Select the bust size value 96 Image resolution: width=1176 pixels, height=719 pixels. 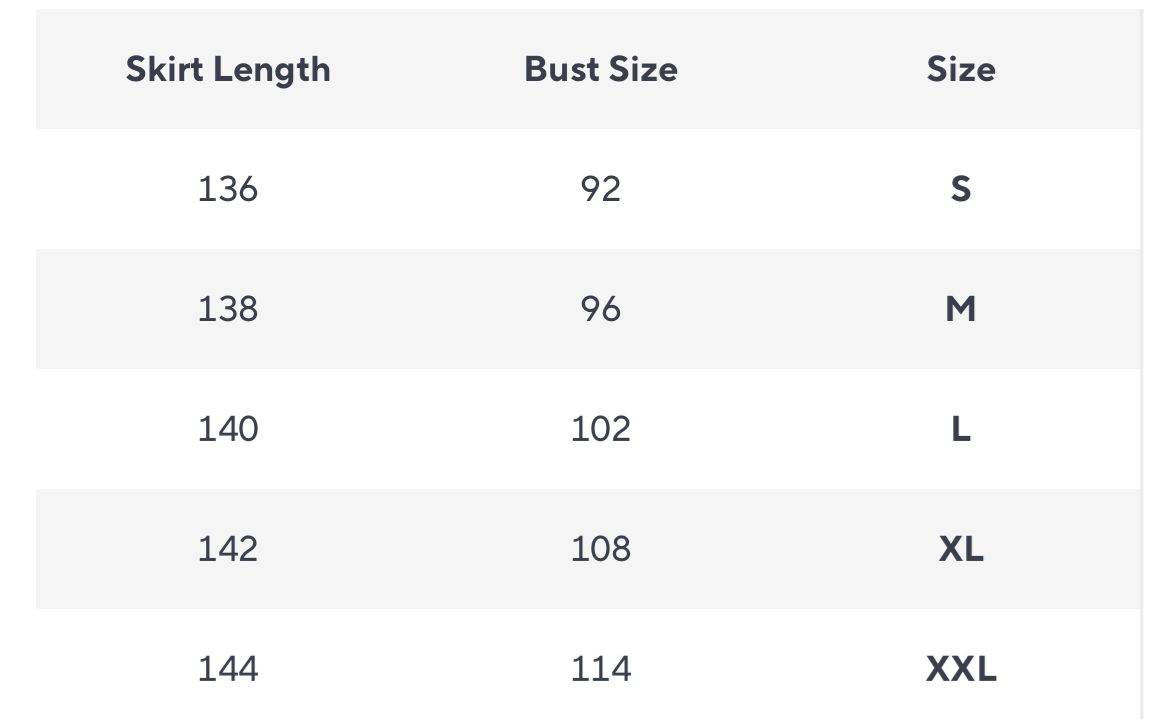(601, 309)
